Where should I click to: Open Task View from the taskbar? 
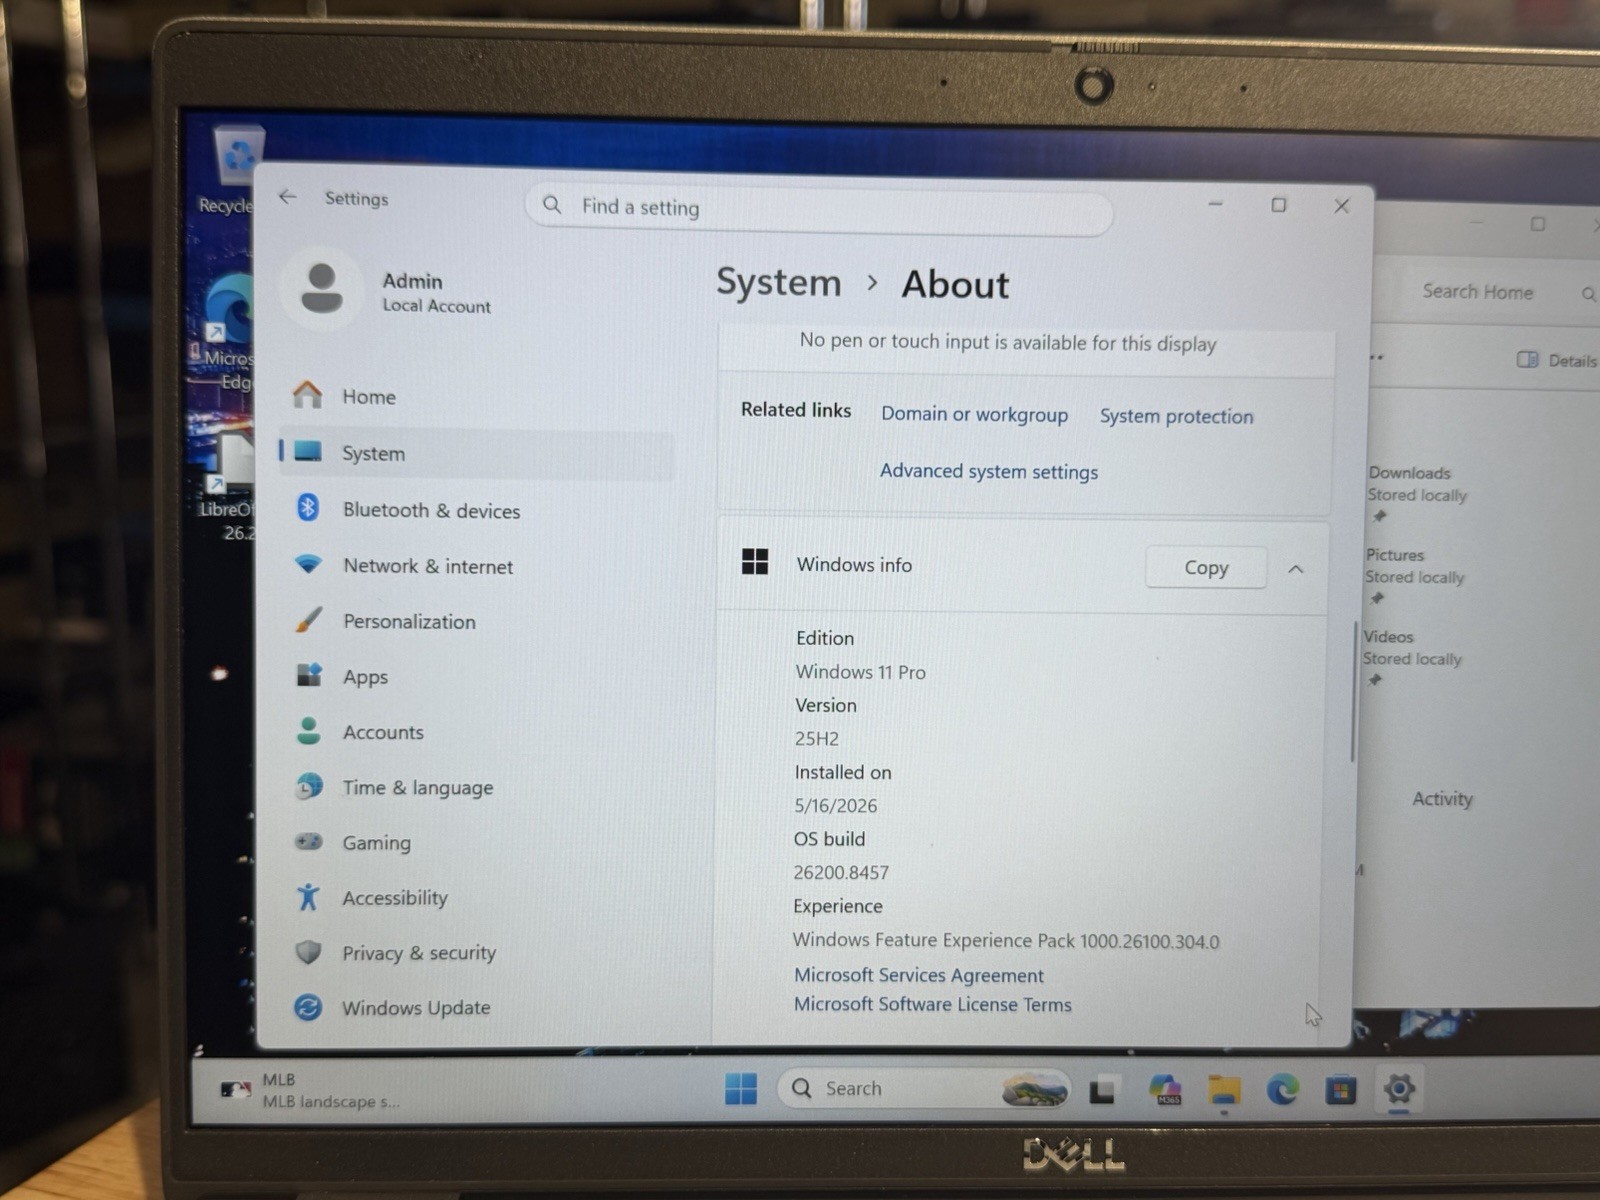[1102, 1090]
